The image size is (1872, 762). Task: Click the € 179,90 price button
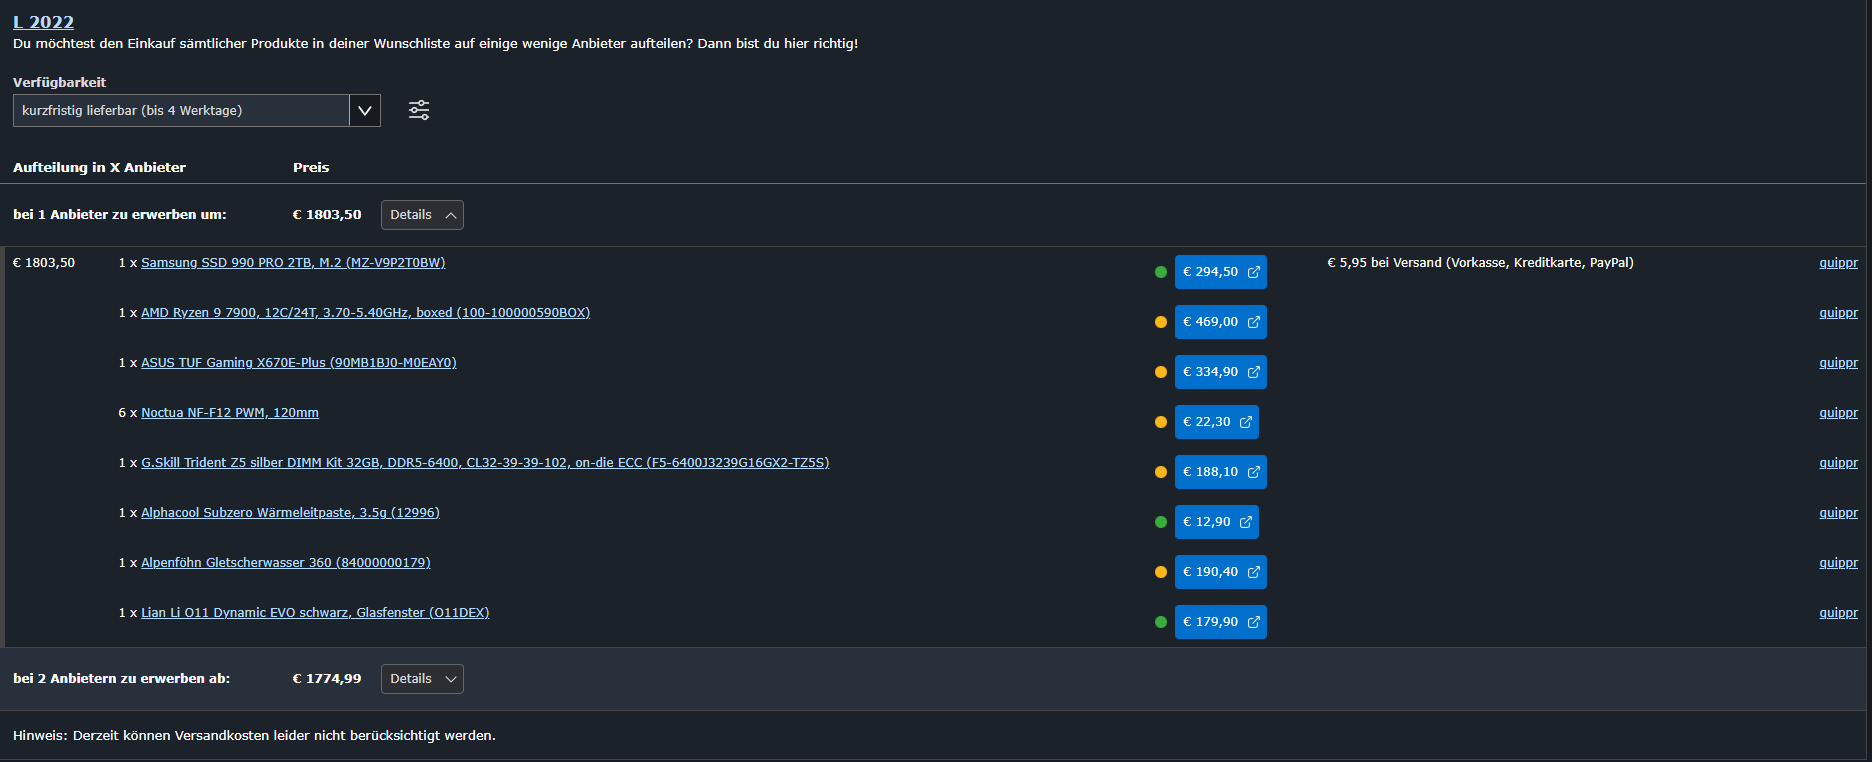tap(1220, 622)
